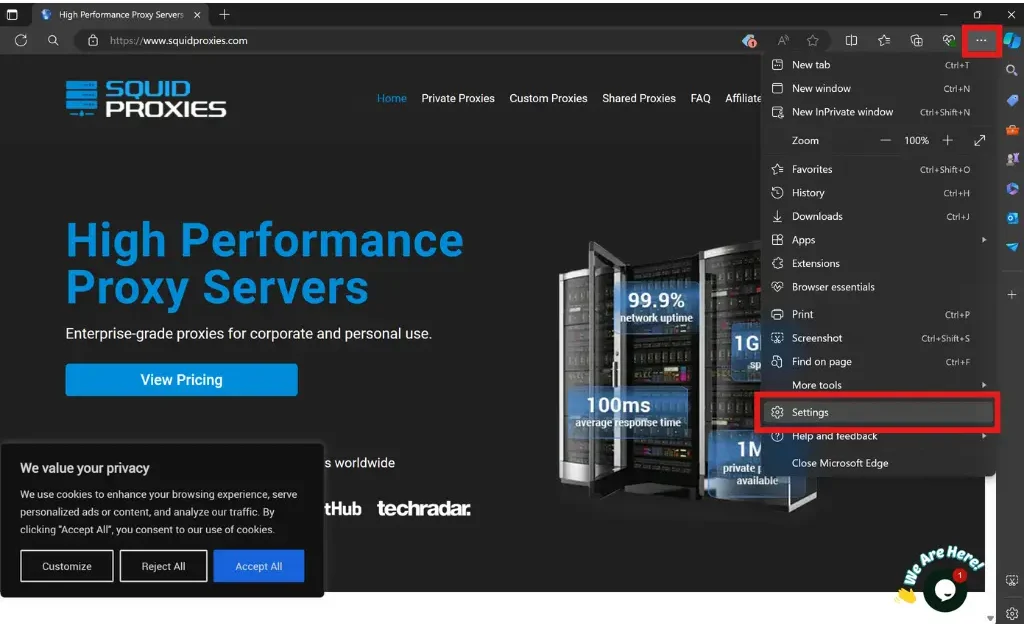Open the sidebar search icon
The height and width of the screenshot is (624, 1024).
pyautogui.click(x=1012, y=70)
